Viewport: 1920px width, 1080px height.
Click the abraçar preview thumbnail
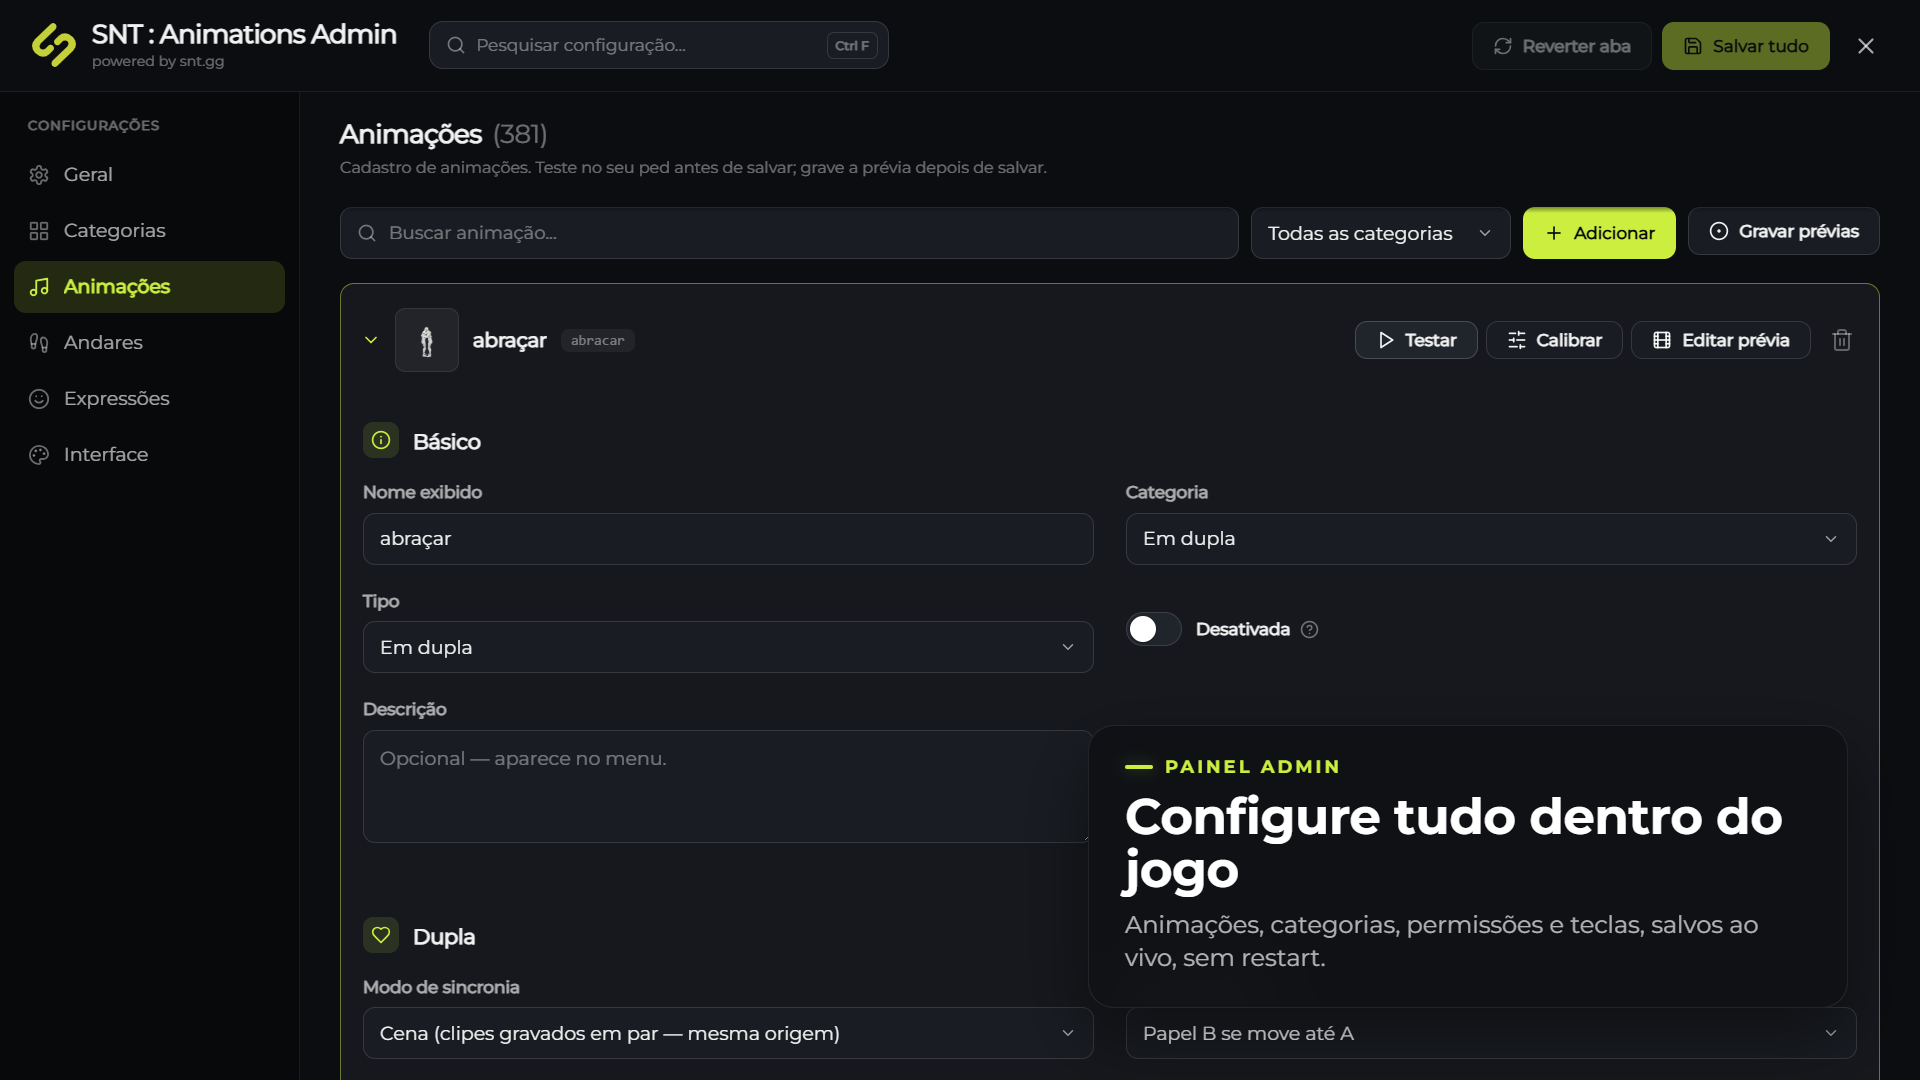point(427,340)
